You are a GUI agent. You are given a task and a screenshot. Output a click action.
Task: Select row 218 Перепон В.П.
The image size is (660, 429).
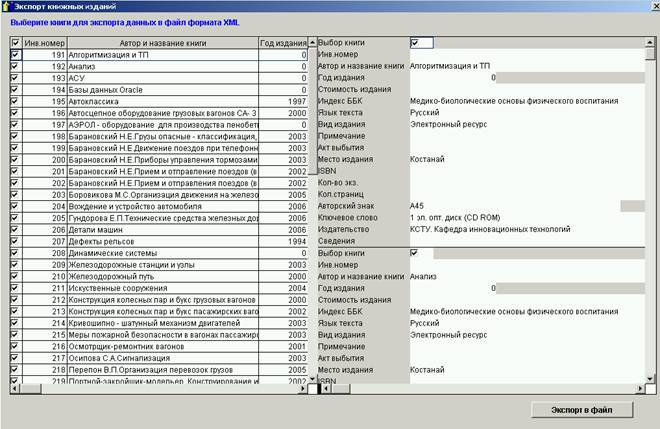163,370
